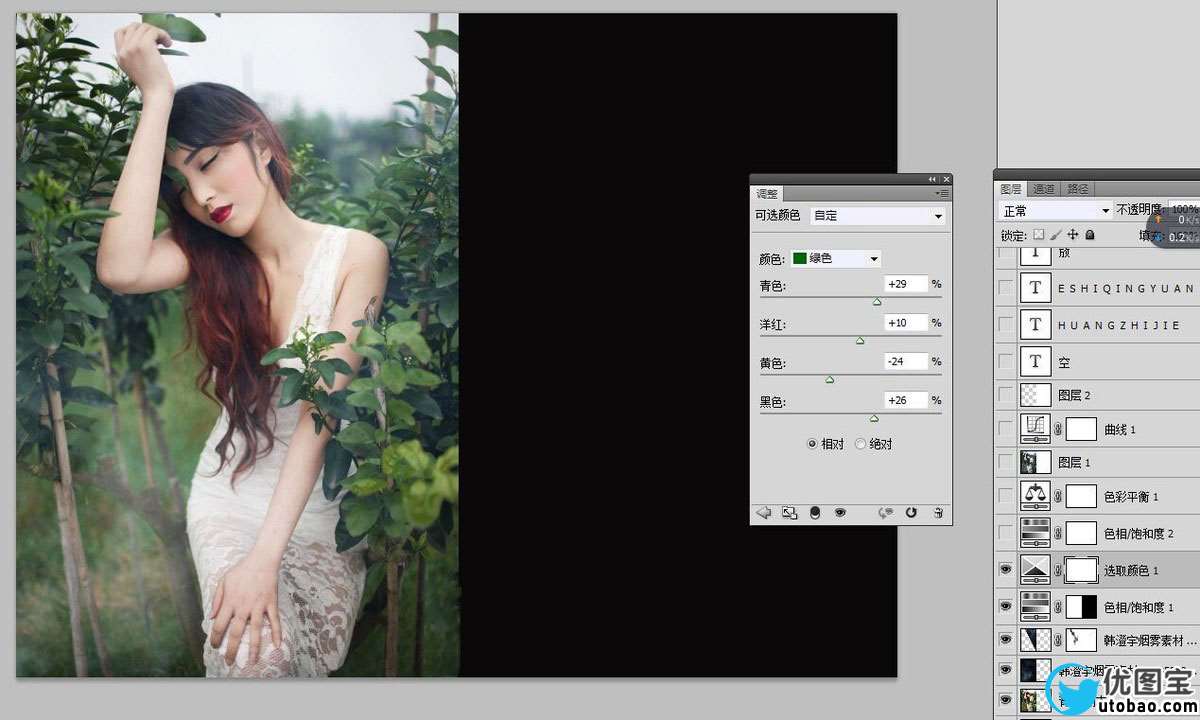Click the lock position move icon

[1072, 235]
